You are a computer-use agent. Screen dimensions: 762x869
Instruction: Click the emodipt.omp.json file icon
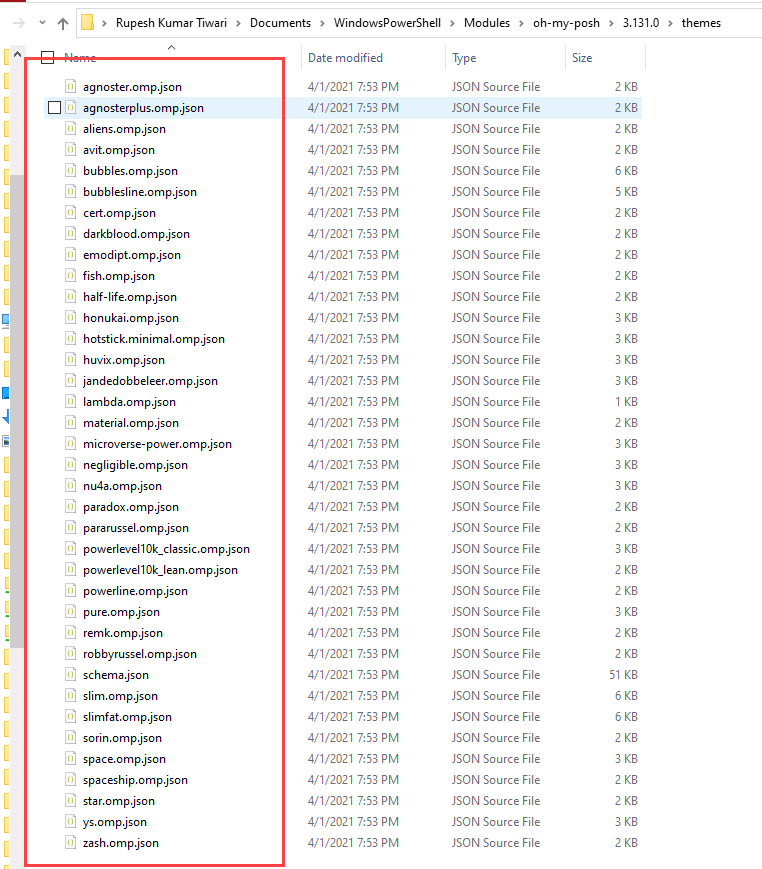(x=70, y=255)
